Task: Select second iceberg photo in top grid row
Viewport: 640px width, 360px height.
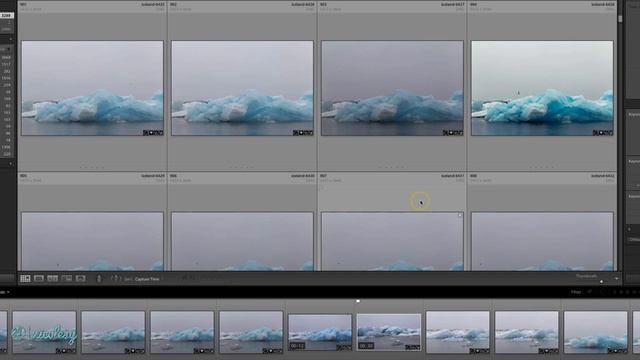Action: tap(242, 88)
